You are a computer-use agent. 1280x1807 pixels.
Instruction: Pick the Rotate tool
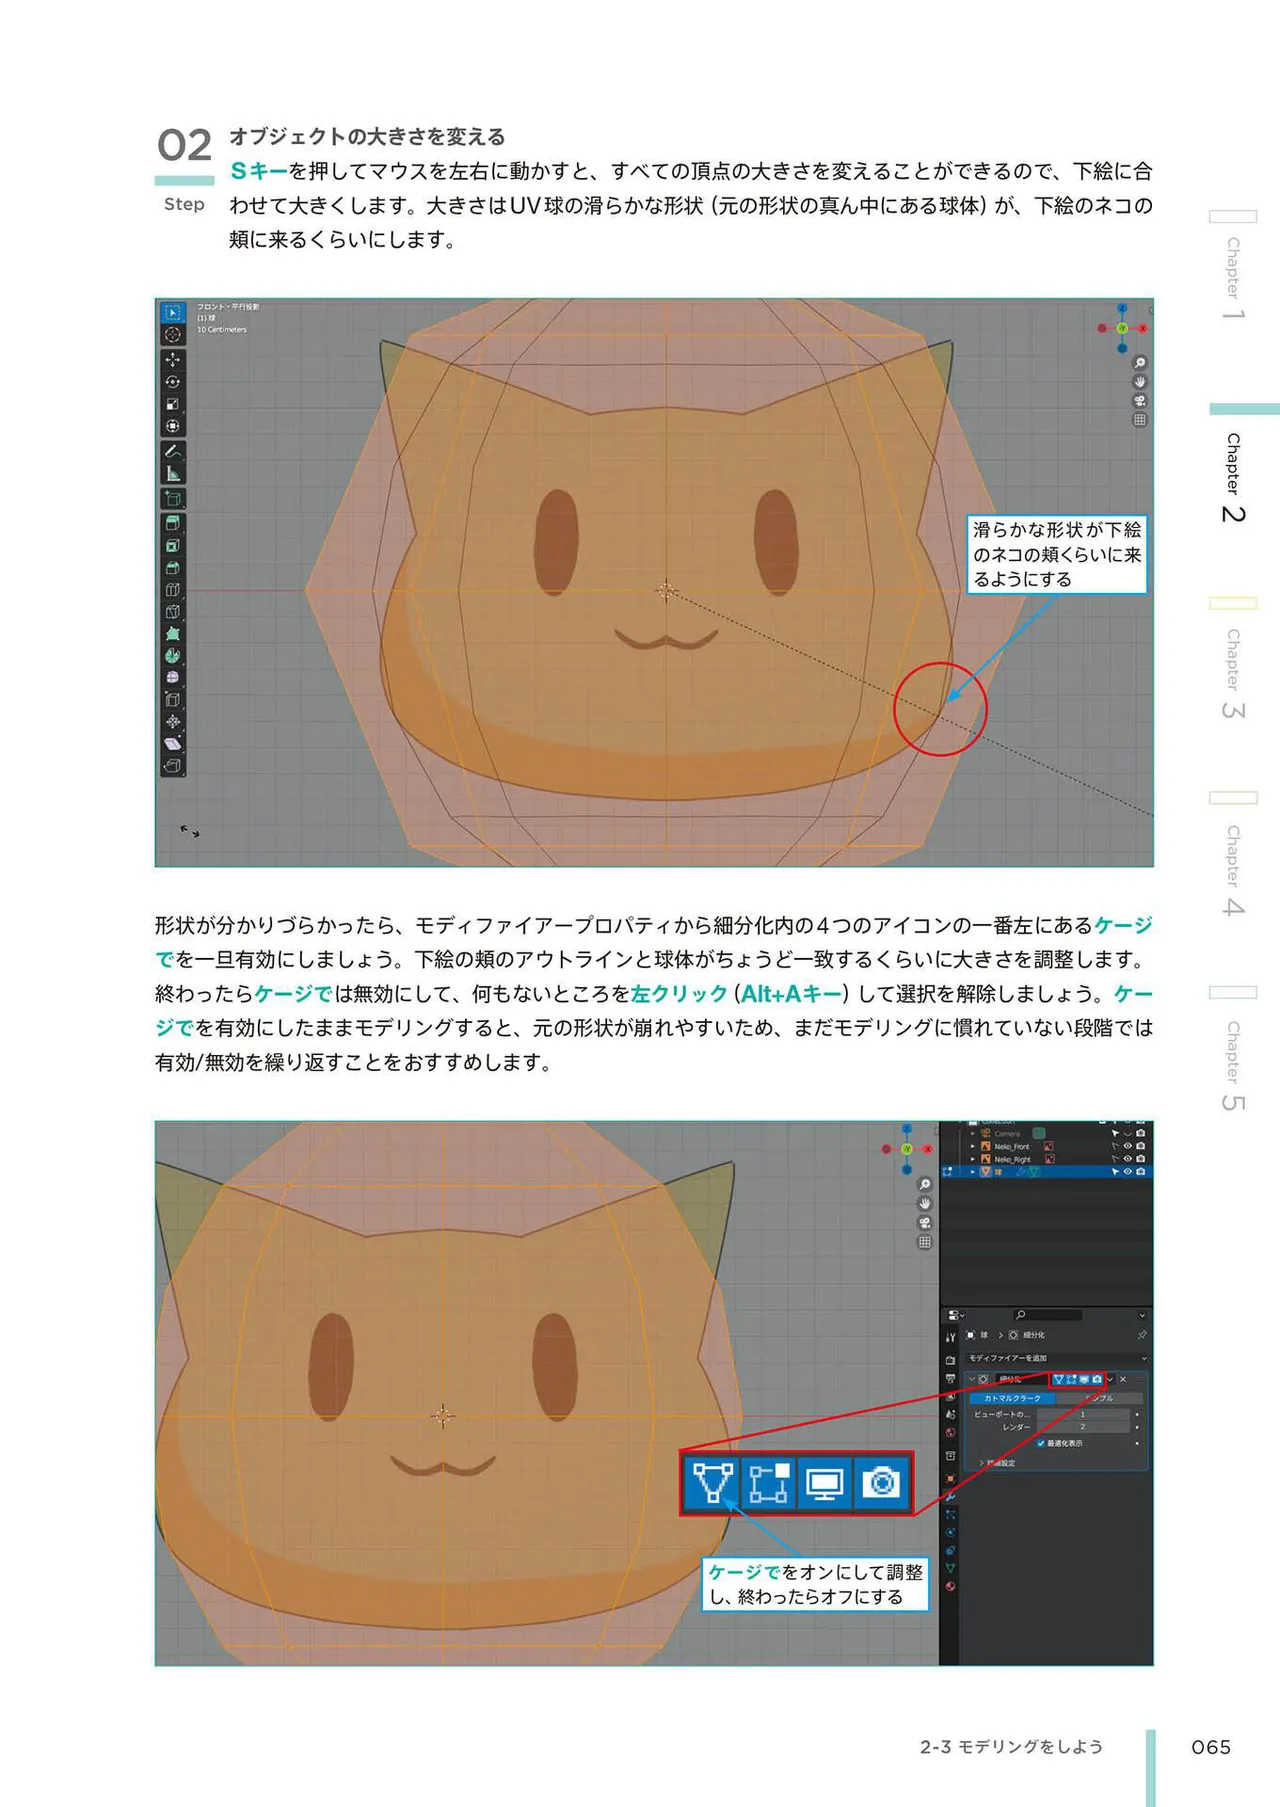click(x=172, y=382)
